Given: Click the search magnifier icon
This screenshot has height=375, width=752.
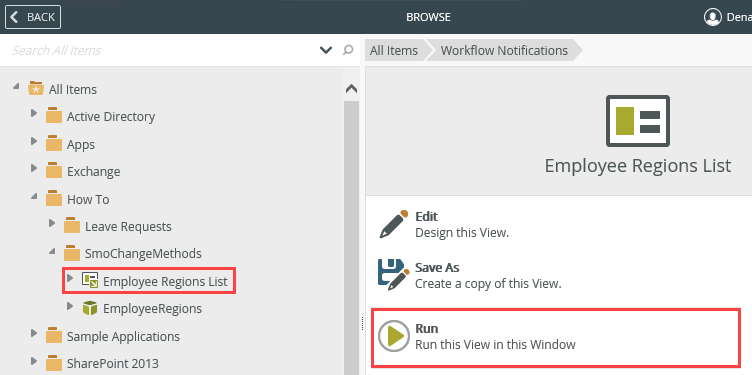Looking at the screenshot, I should (x=348, y=50).
